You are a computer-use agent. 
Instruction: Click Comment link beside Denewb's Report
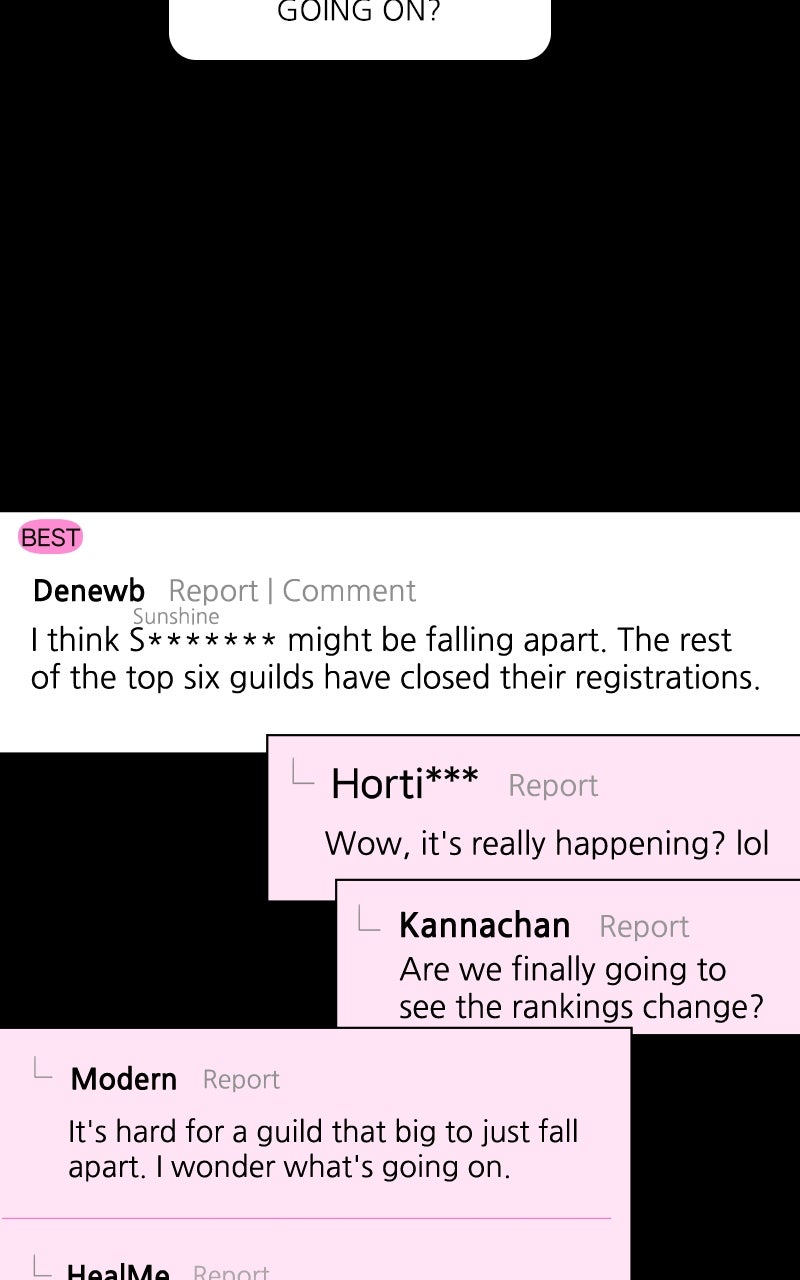[349, 591]
